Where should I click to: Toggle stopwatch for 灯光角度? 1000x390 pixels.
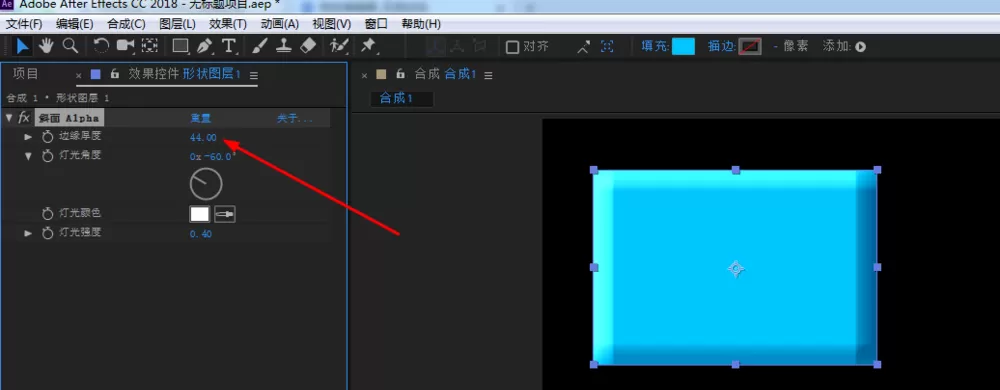47,156
